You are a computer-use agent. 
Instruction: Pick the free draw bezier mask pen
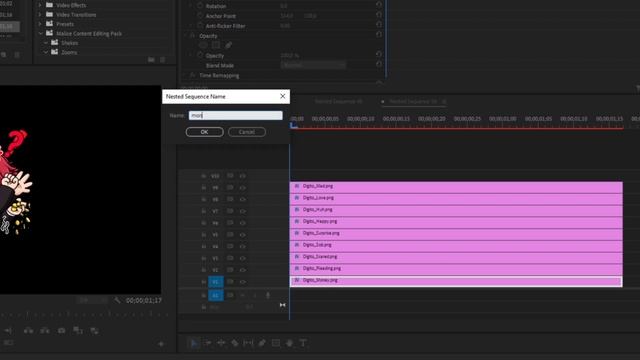(229, 45)
